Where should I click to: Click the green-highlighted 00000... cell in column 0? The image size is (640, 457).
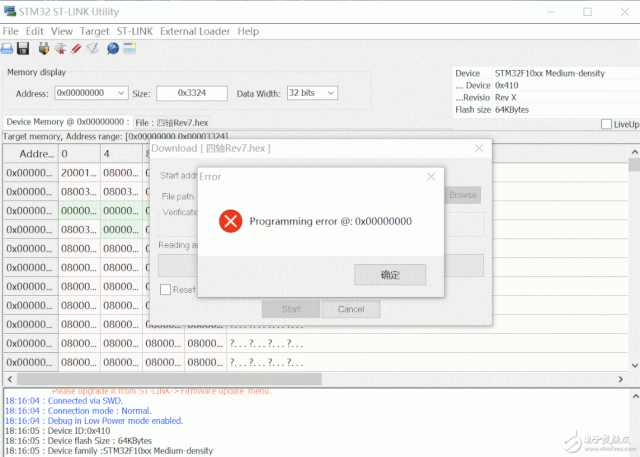[80, 211]
